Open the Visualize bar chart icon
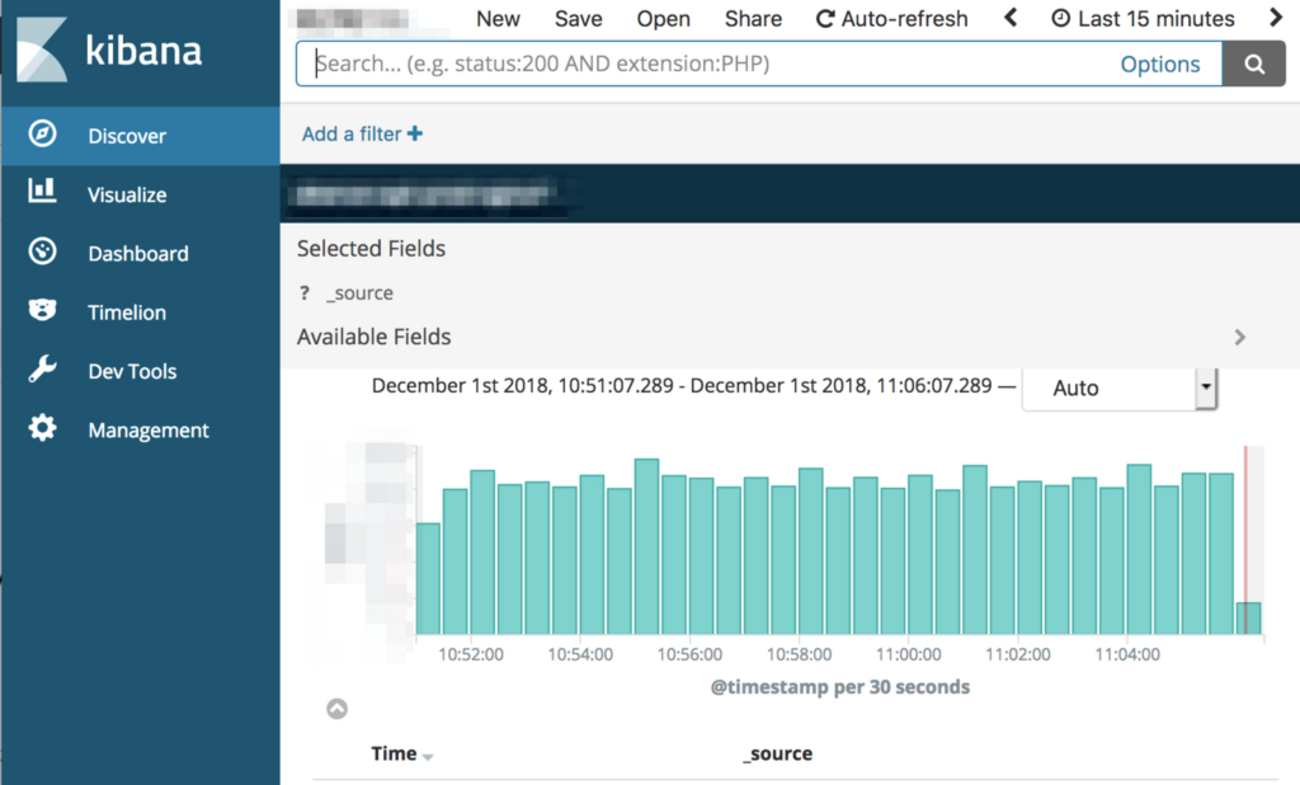 pyautogui.click(x=42, y=191)
